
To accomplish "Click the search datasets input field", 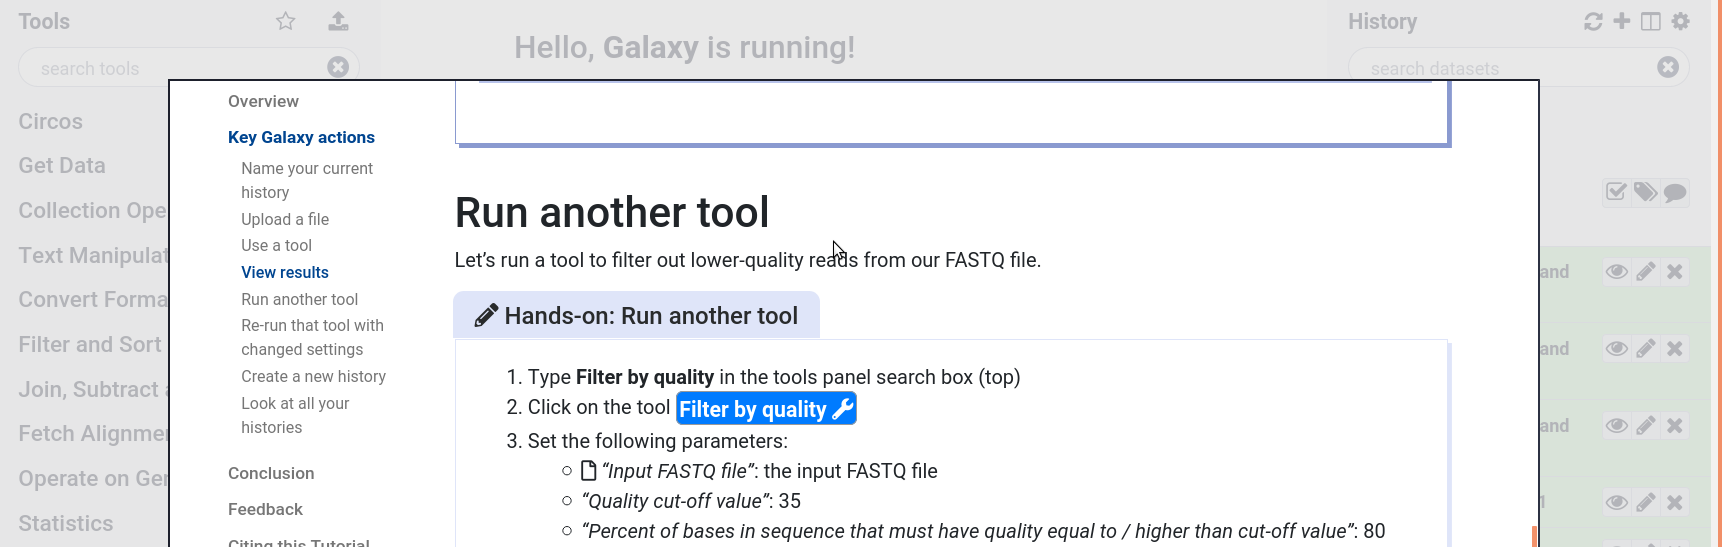I will coord(1500,68).
